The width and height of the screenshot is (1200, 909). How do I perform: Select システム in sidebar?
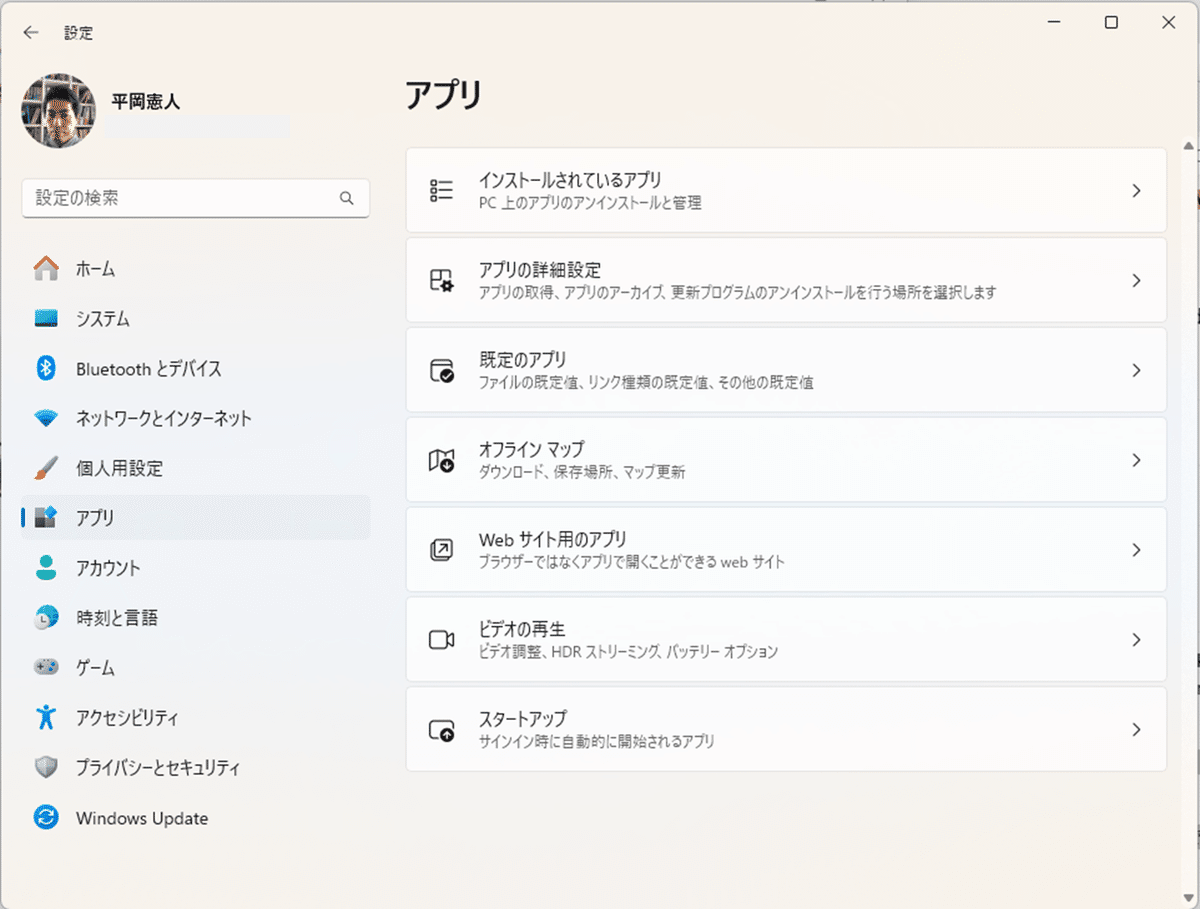[x=195, y=319]
